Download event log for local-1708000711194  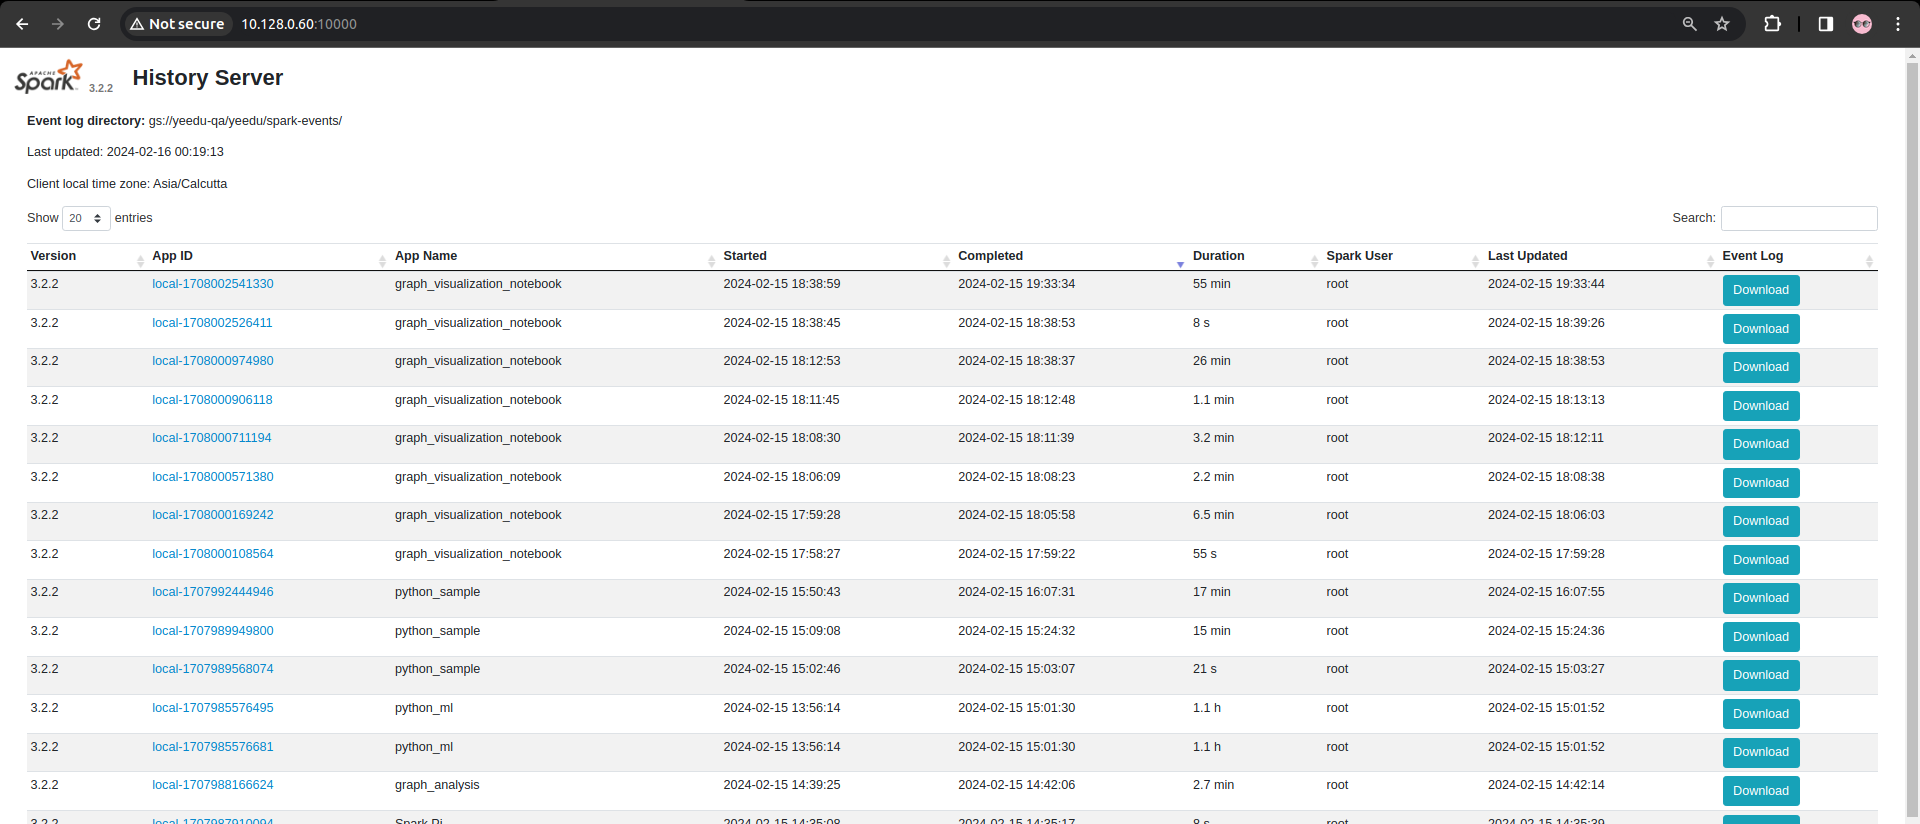[x=1761, y=444]
